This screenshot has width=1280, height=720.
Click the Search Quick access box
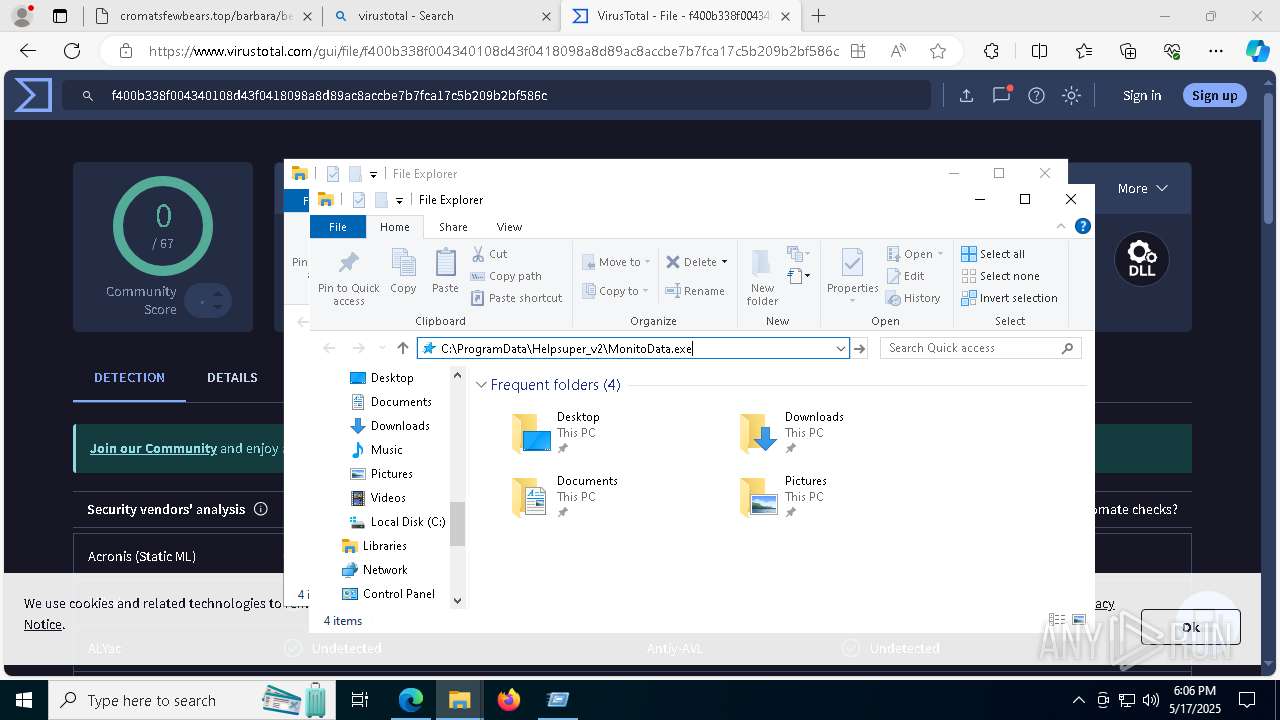(x=980, y=348)
